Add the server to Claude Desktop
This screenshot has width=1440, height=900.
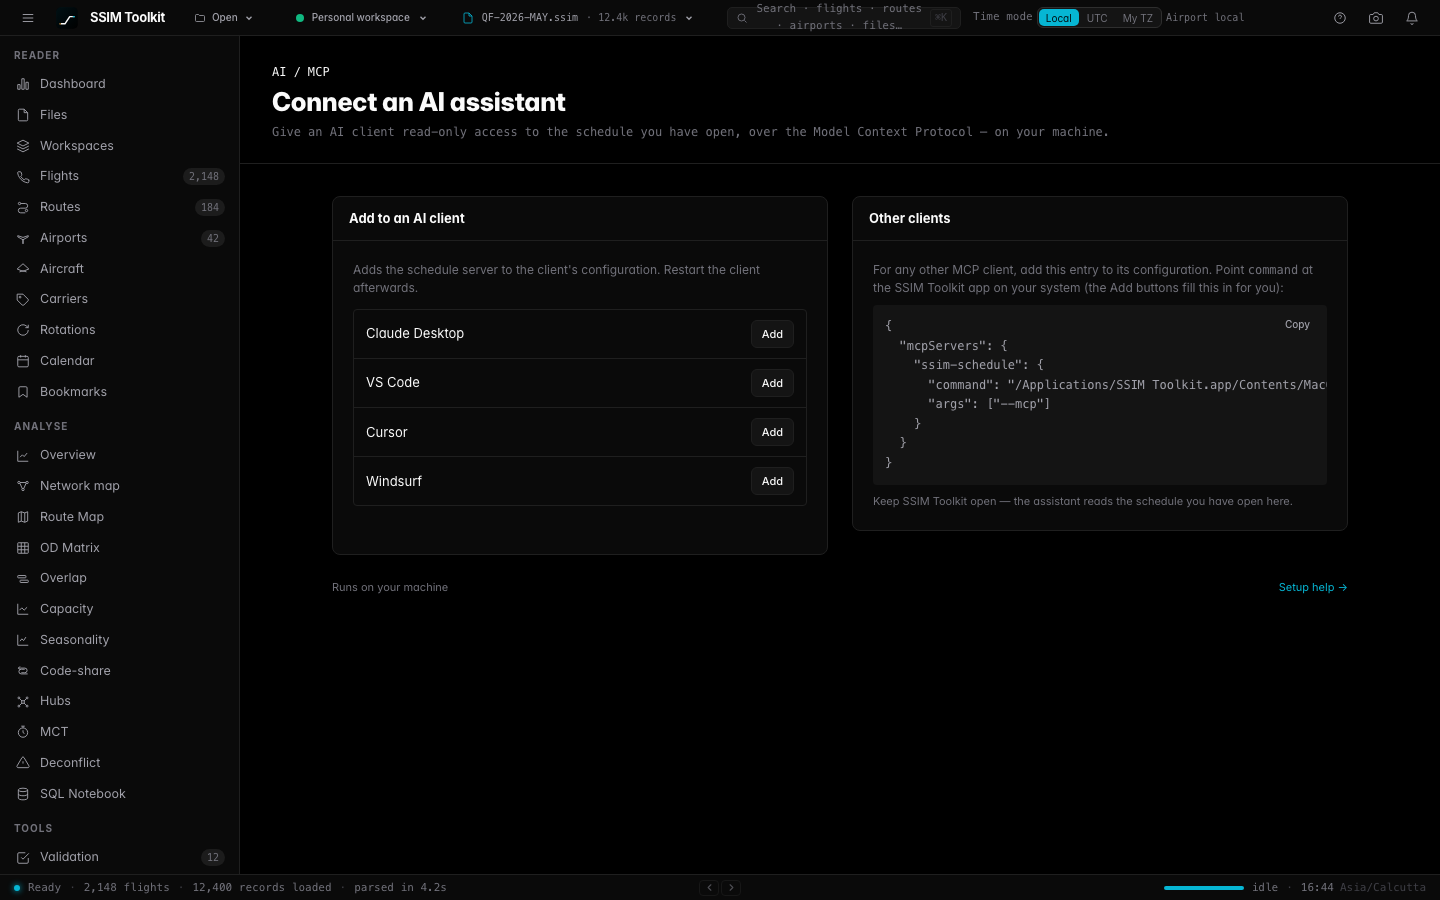coord(772,334)
